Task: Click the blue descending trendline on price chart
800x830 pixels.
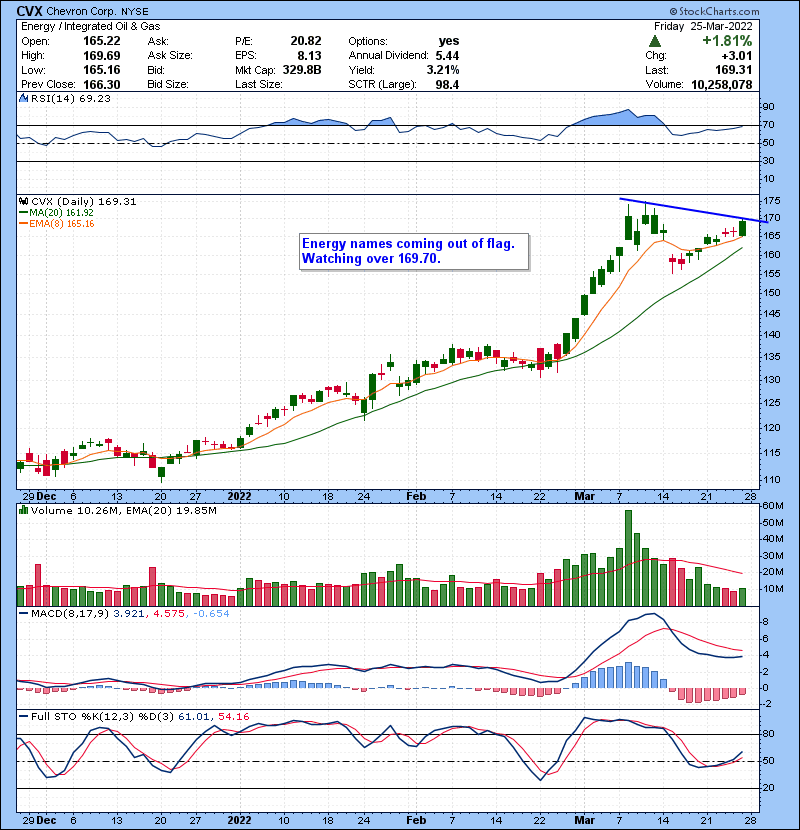Action: [x=694, y=210]
